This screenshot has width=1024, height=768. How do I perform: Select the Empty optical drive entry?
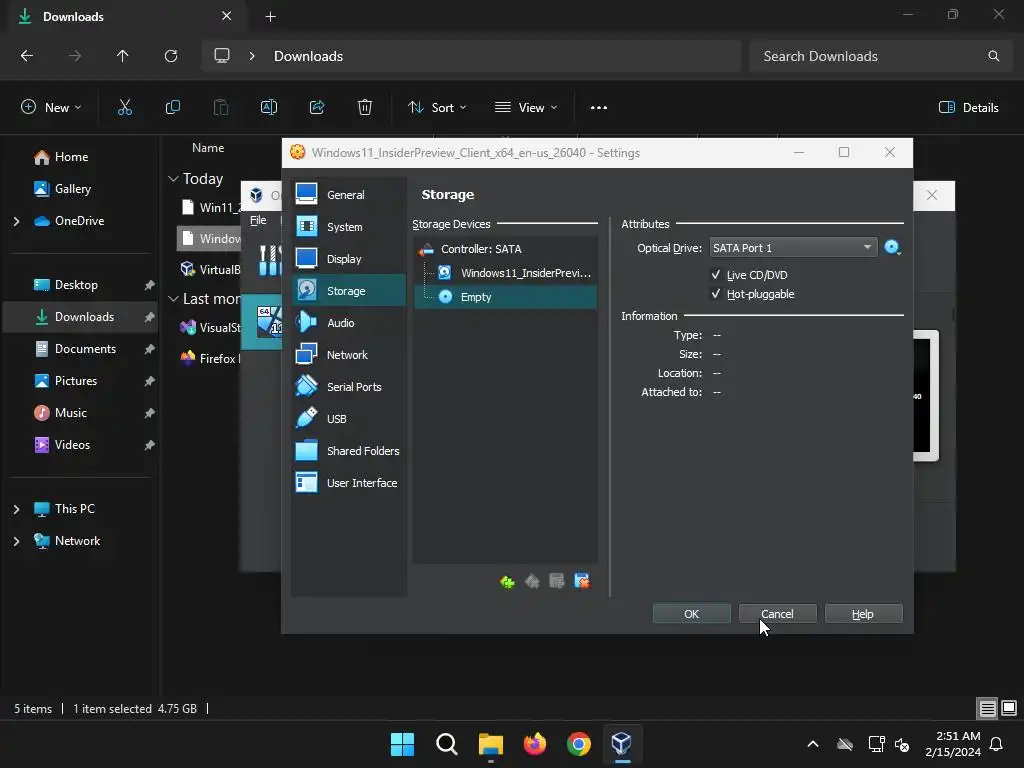tap(505, 297)
